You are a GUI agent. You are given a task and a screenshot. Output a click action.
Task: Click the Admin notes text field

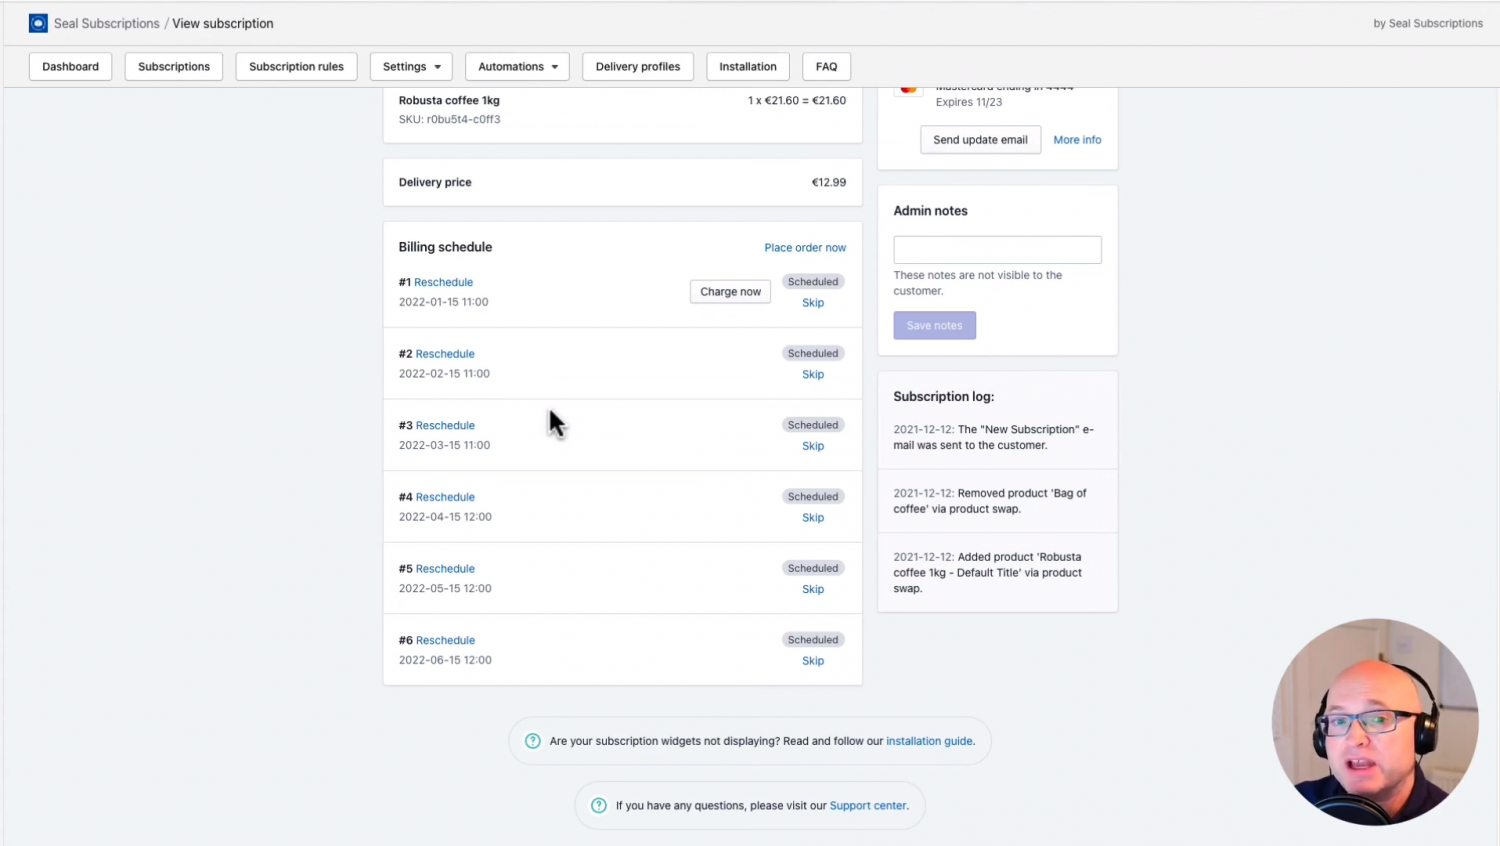pyautogui.click(x=996, y=249)
